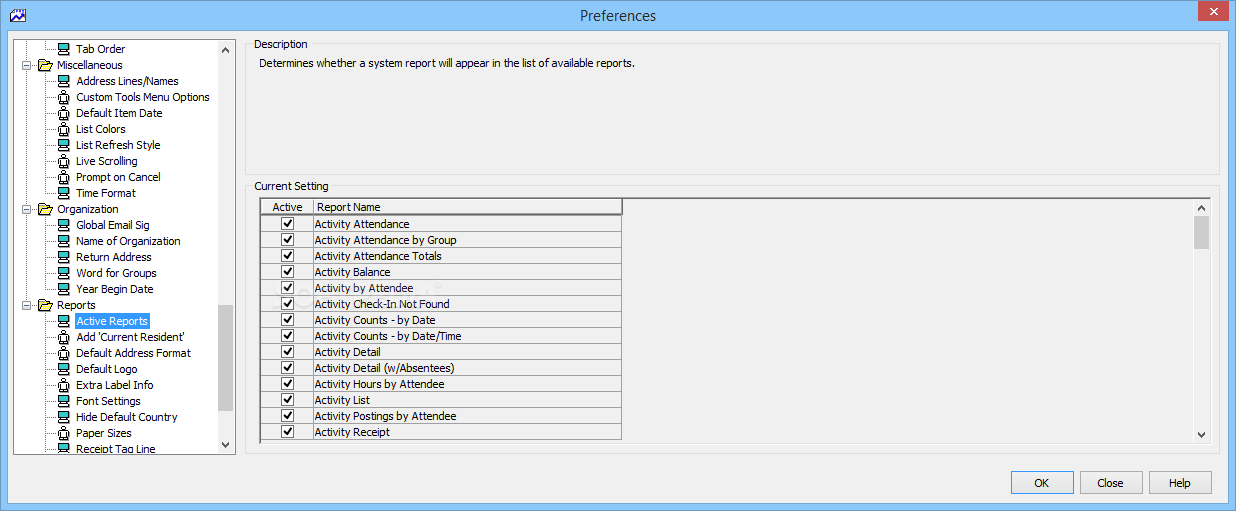The width and height of the screenshot is (1236, 511).
Task: Open the Name of Organization setting
Action: [x=128, y=241]
